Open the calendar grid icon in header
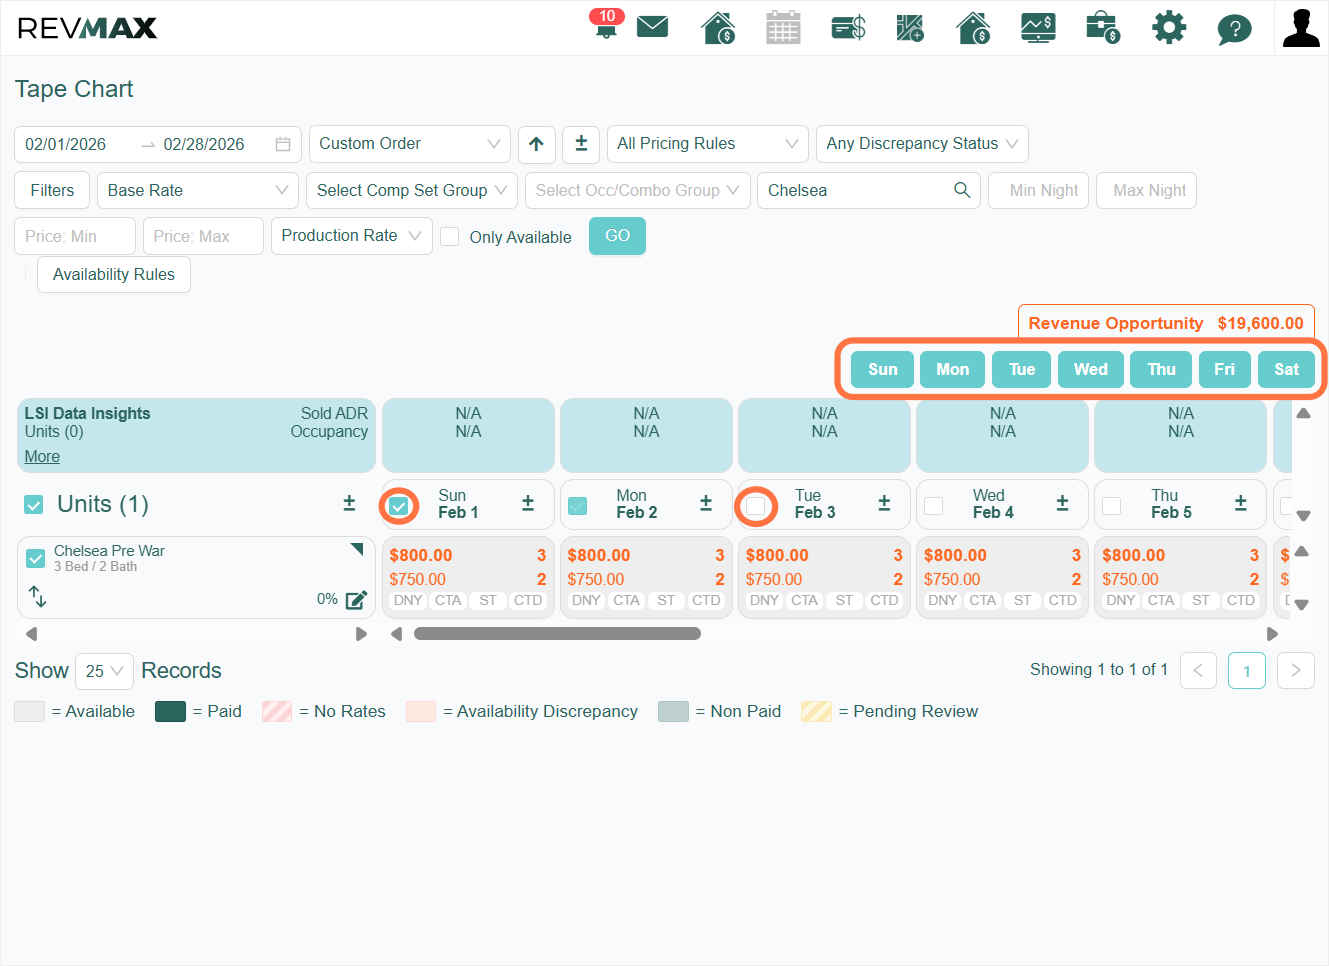1329x966 pixels. coord(783,27)
